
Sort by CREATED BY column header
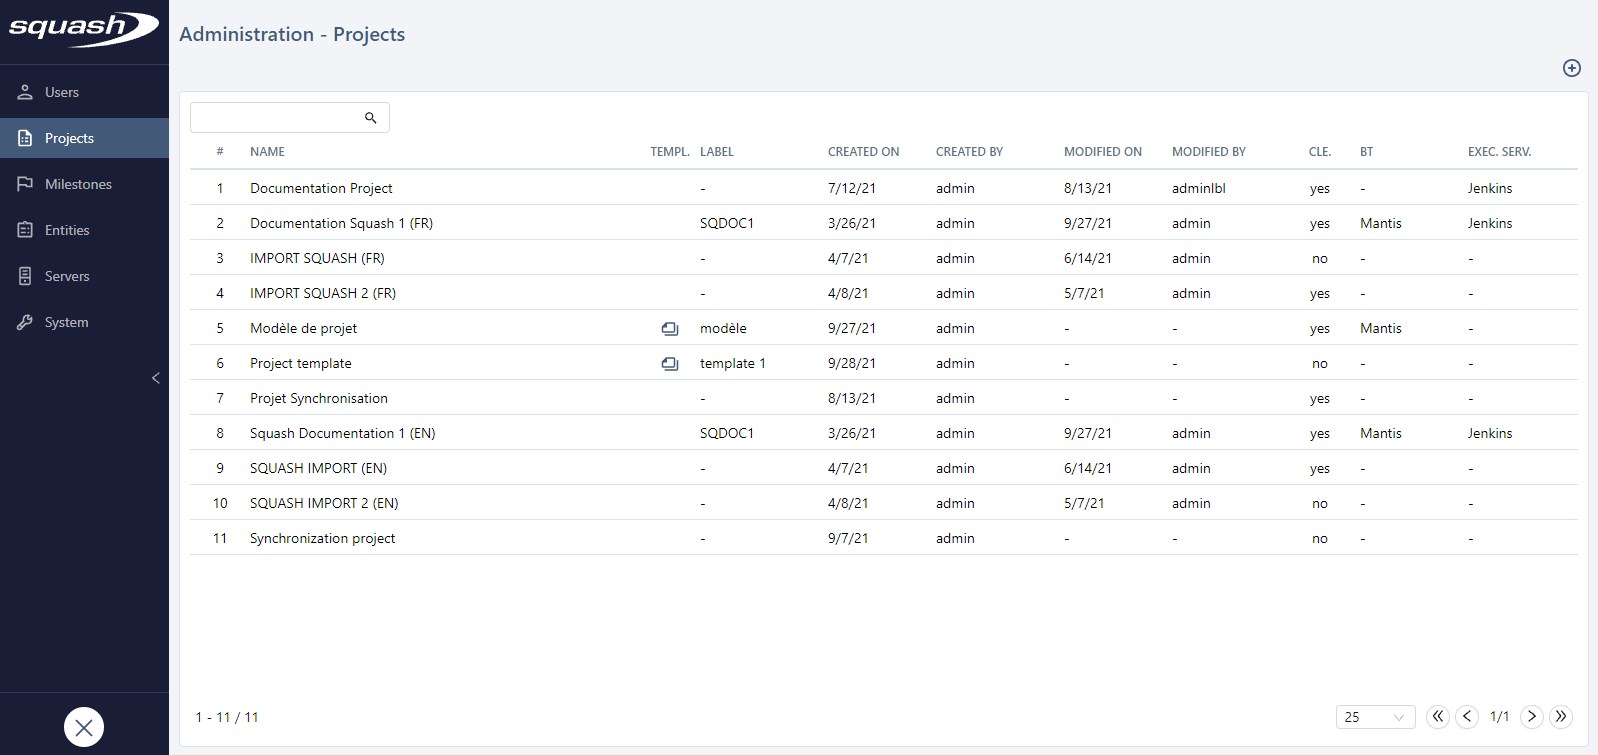(969, 152)
